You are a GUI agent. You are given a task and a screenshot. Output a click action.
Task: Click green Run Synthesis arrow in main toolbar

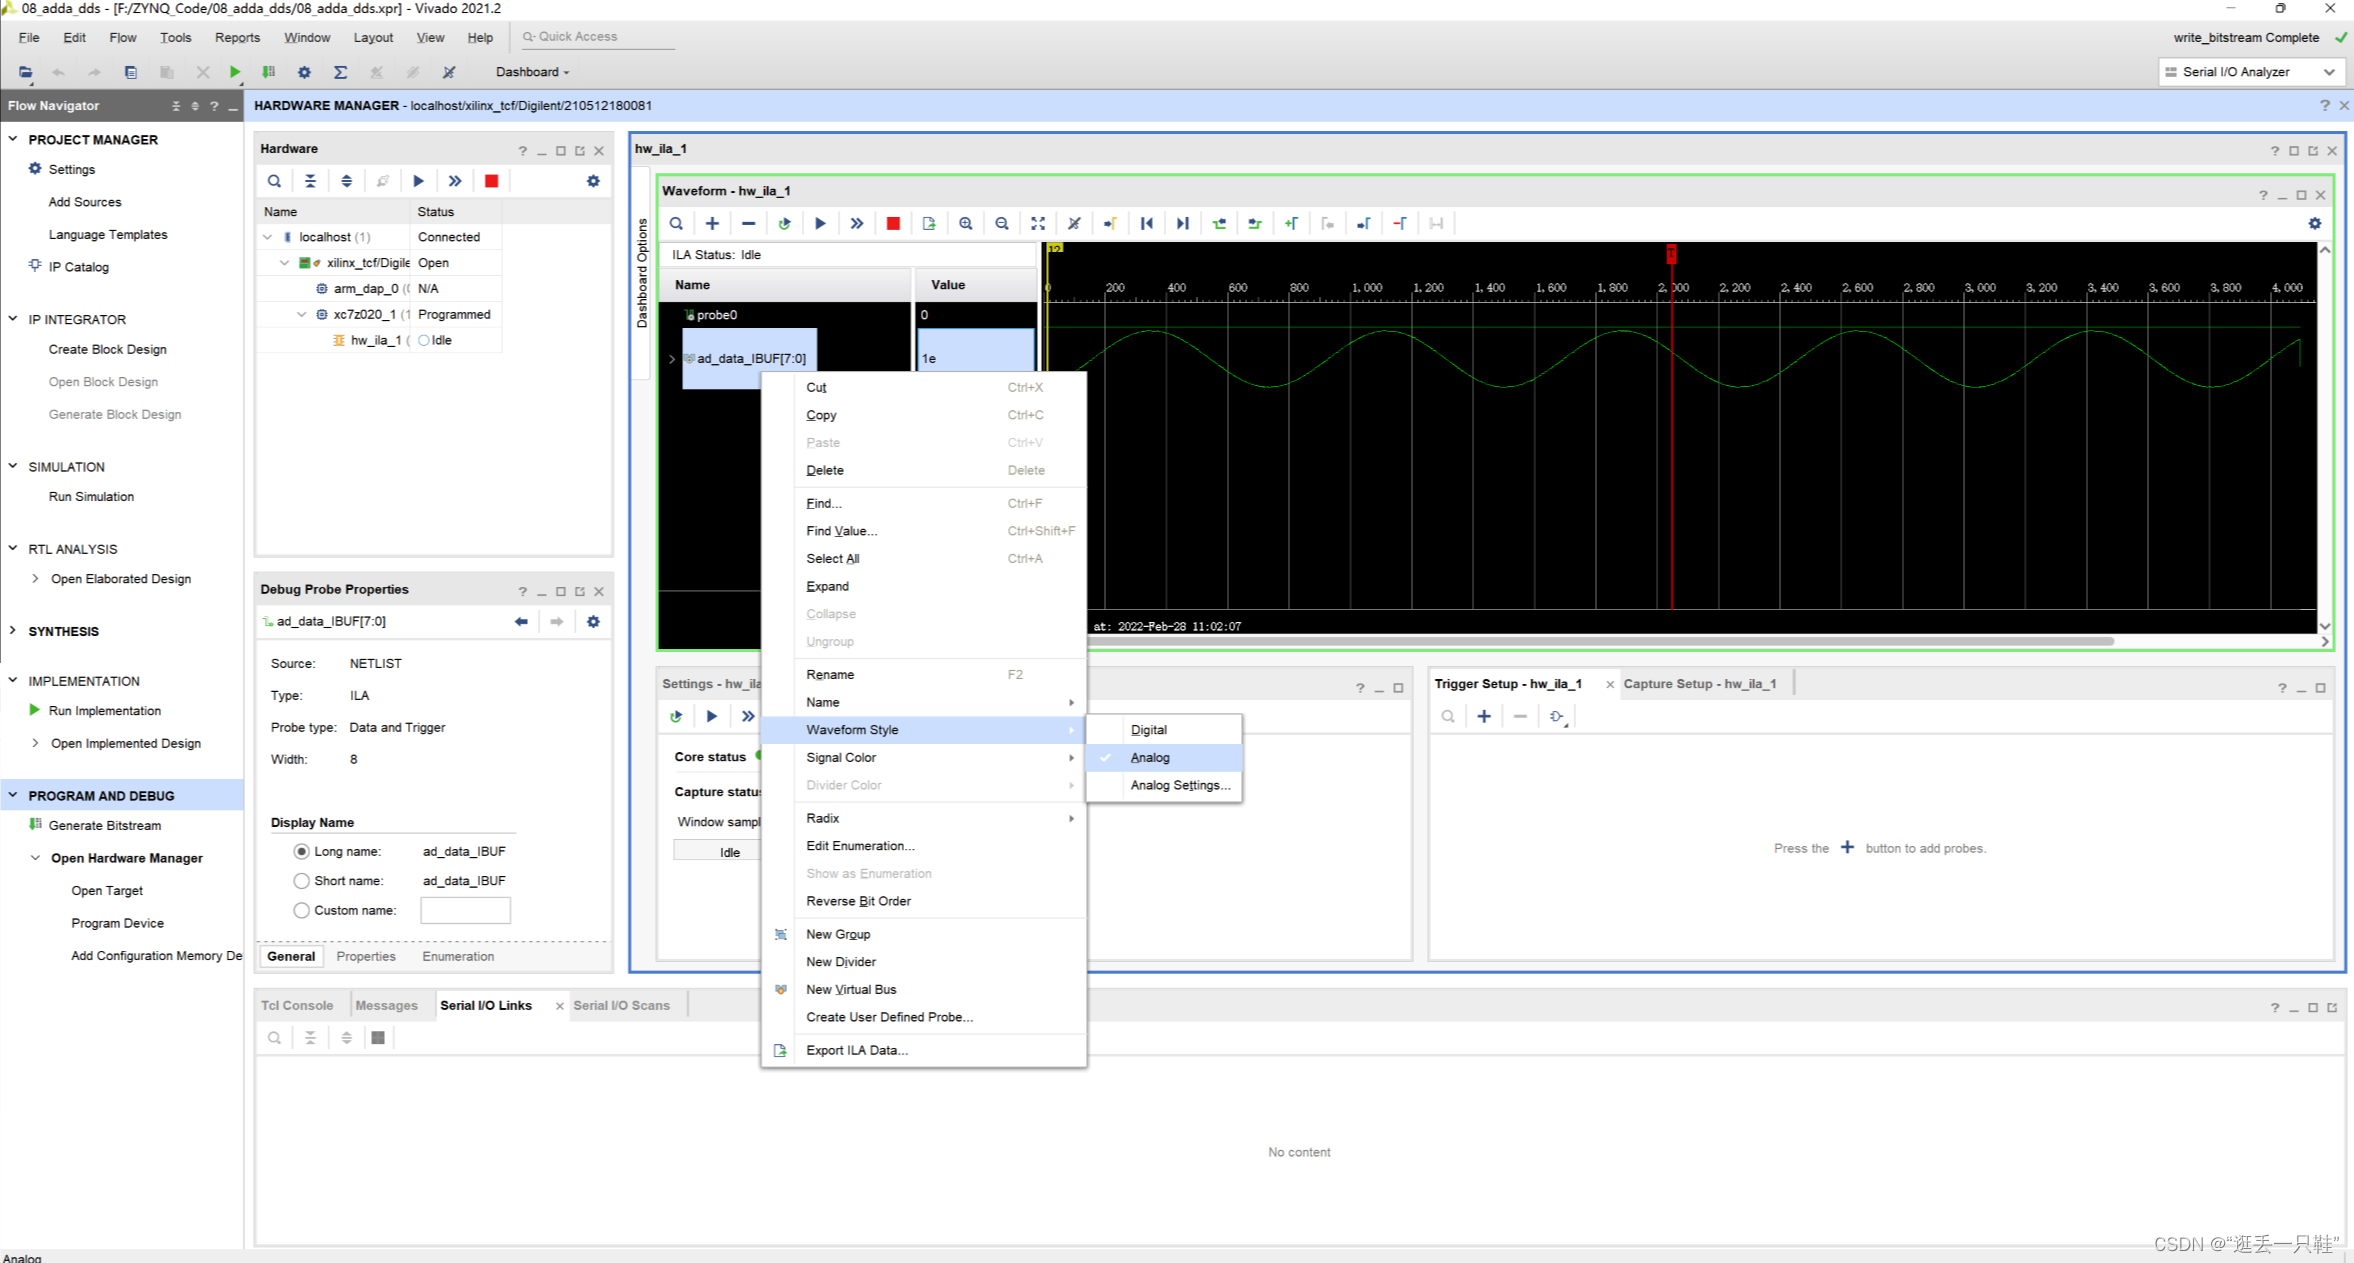point(235,72)
